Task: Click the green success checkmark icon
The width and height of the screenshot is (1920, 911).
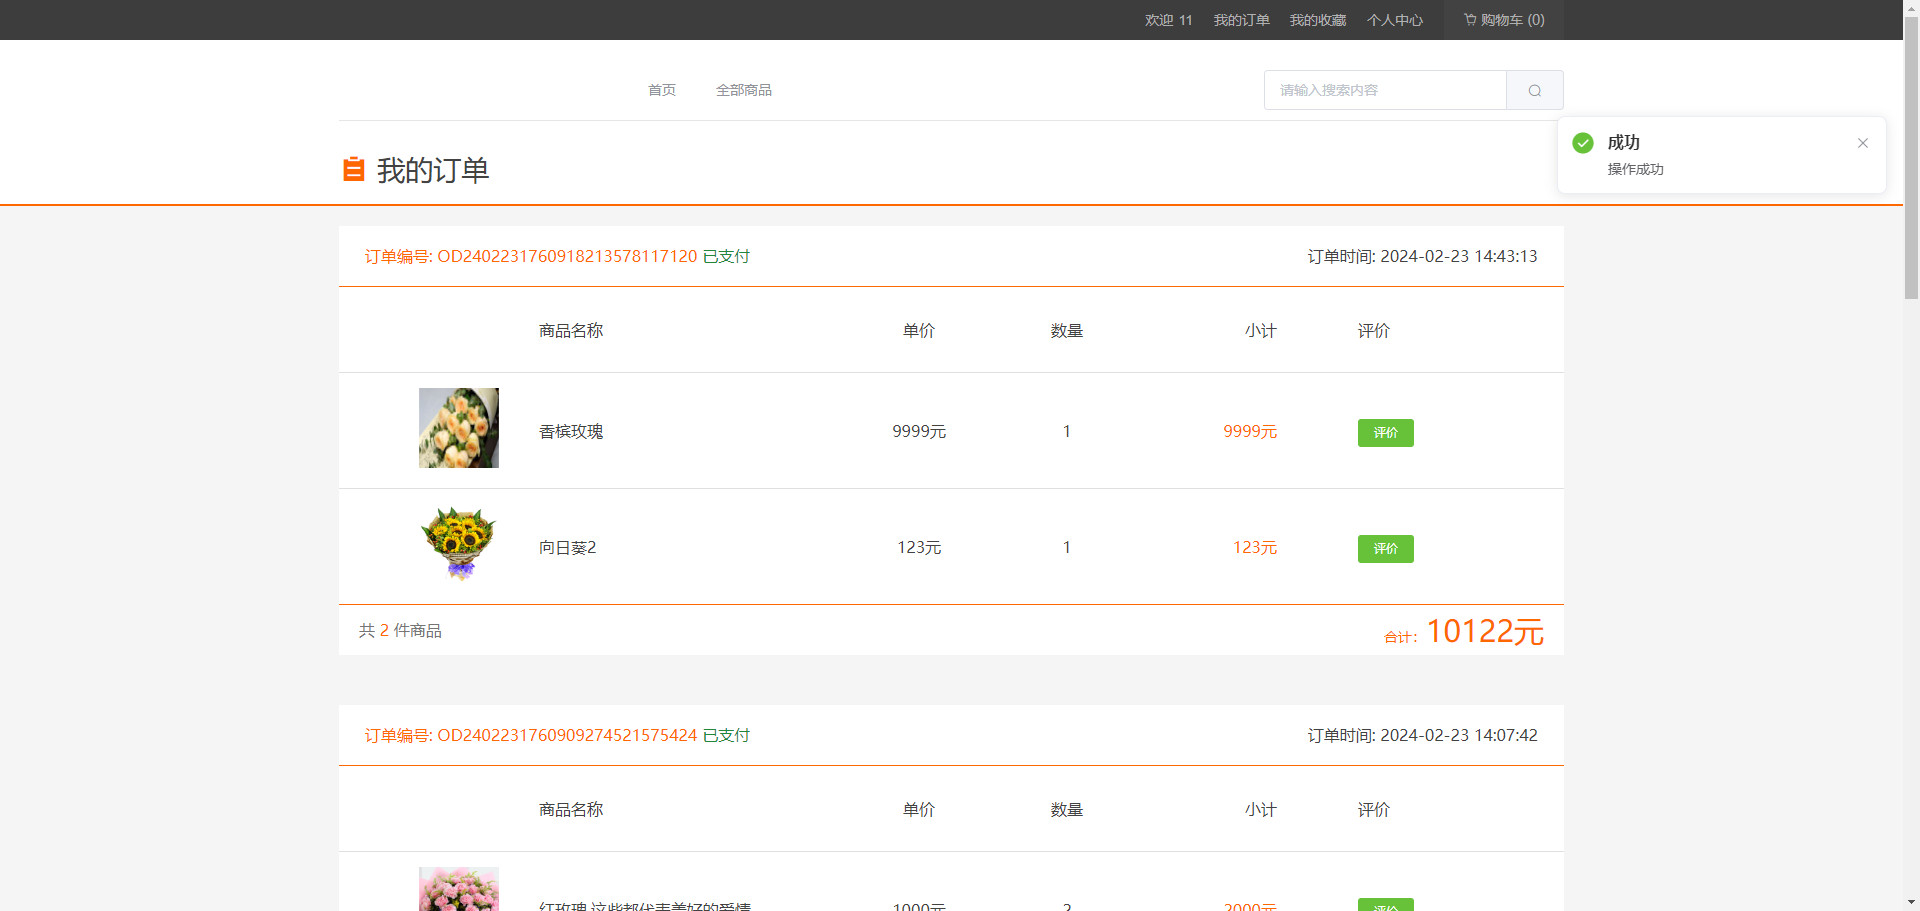Action: click(1583, 143)
